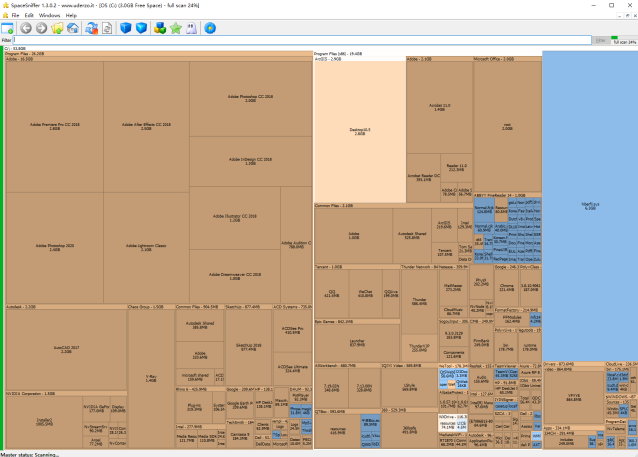Minimize the inner document window
This screenshot has width=638, height=457.
620,15
